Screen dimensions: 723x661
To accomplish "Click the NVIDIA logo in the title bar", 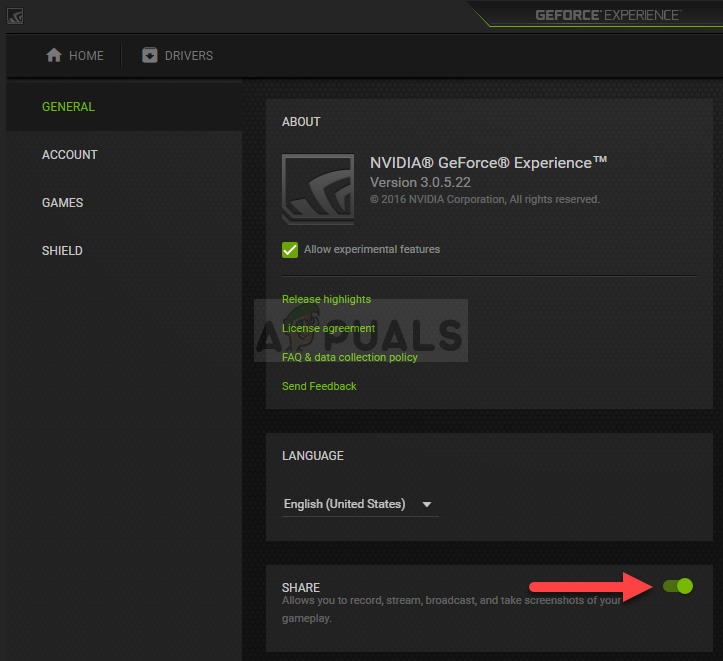I will tap(15, 16).
